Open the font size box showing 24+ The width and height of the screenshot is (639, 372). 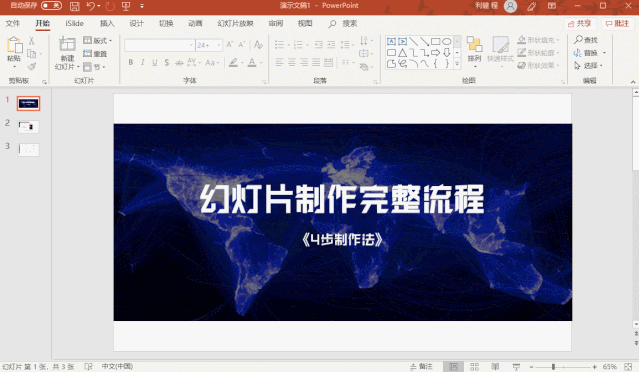coord(209,45)
